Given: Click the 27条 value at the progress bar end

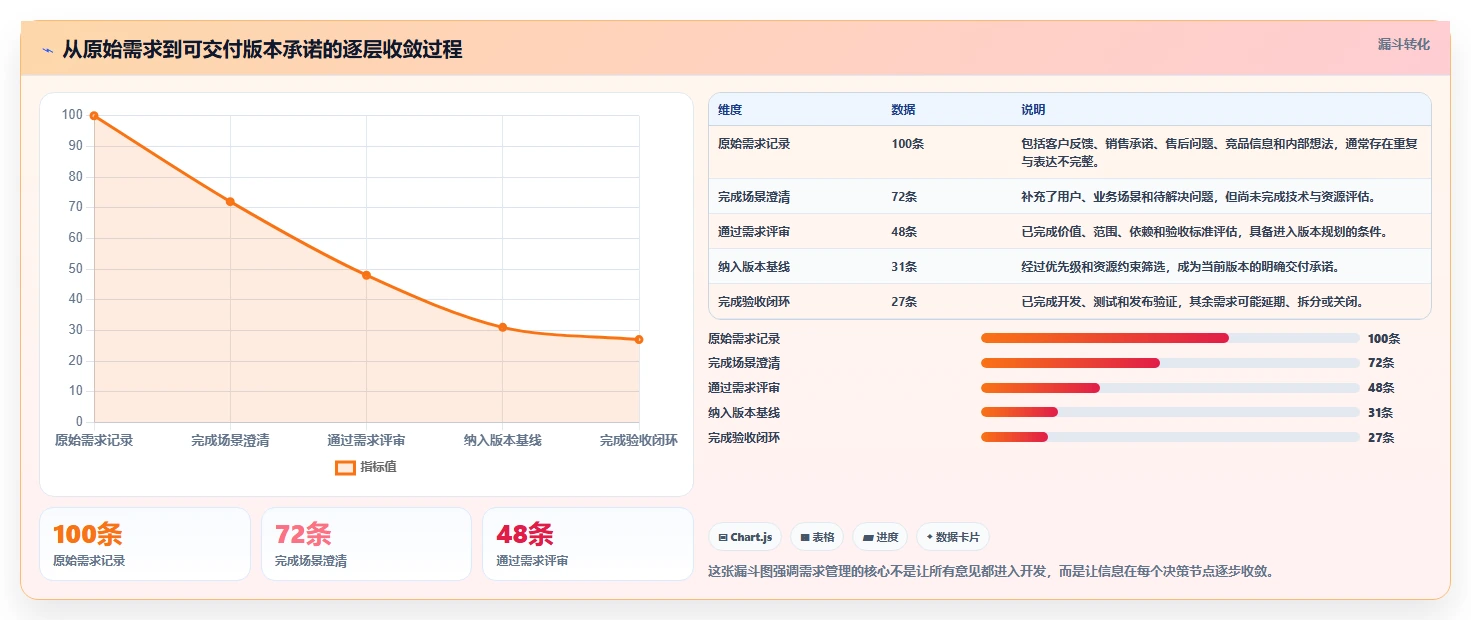Looking at the screenshot, I should [1381, 438].
